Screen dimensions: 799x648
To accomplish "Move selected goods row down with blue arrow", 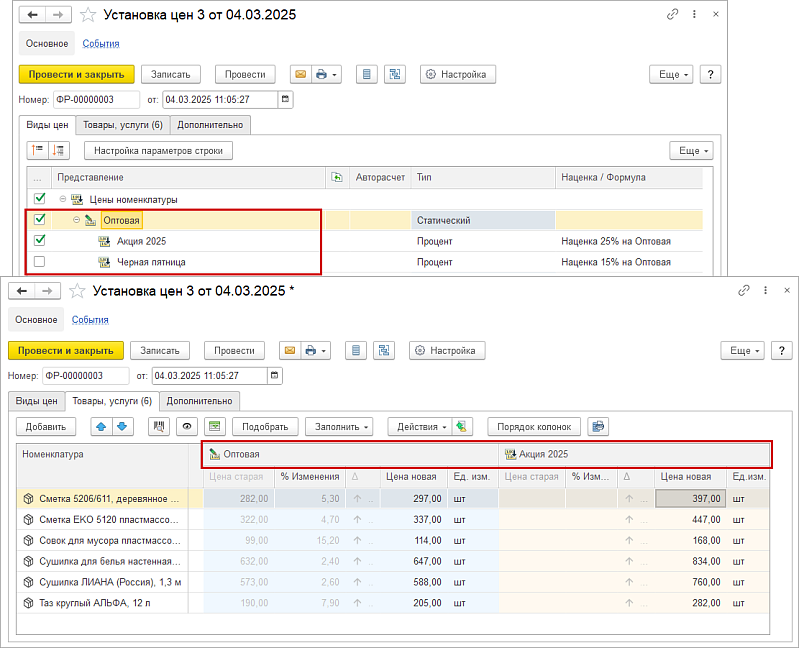I will pyautogui.click(x=122, y=426).
